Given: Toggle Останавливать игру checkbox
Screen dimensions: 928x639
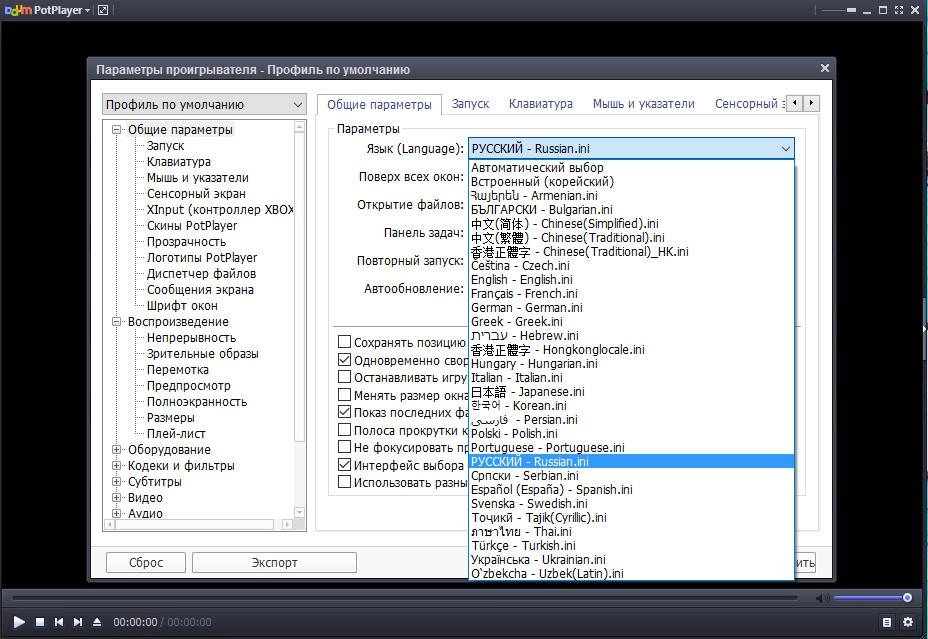Looking at the screenshot, I should click(x=344, y=376).
